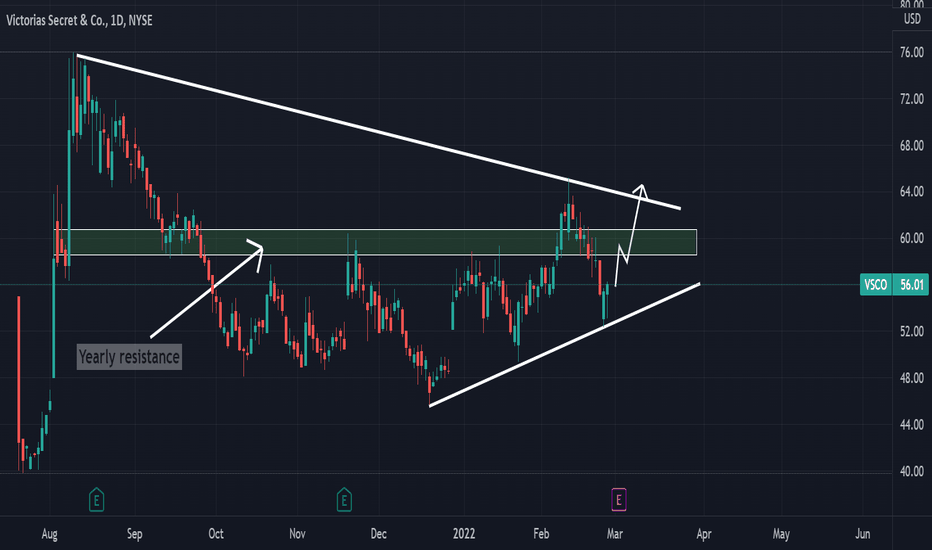Click the first green earnings E marker
932x550 pixels.
click(96, 499)
